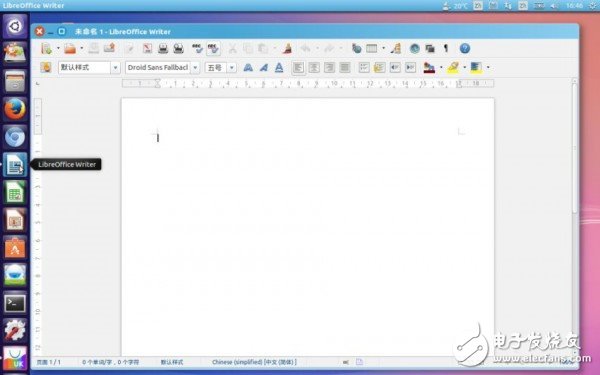Click the Print document icon
Screen dimensions: 600x375
point(163,49)
